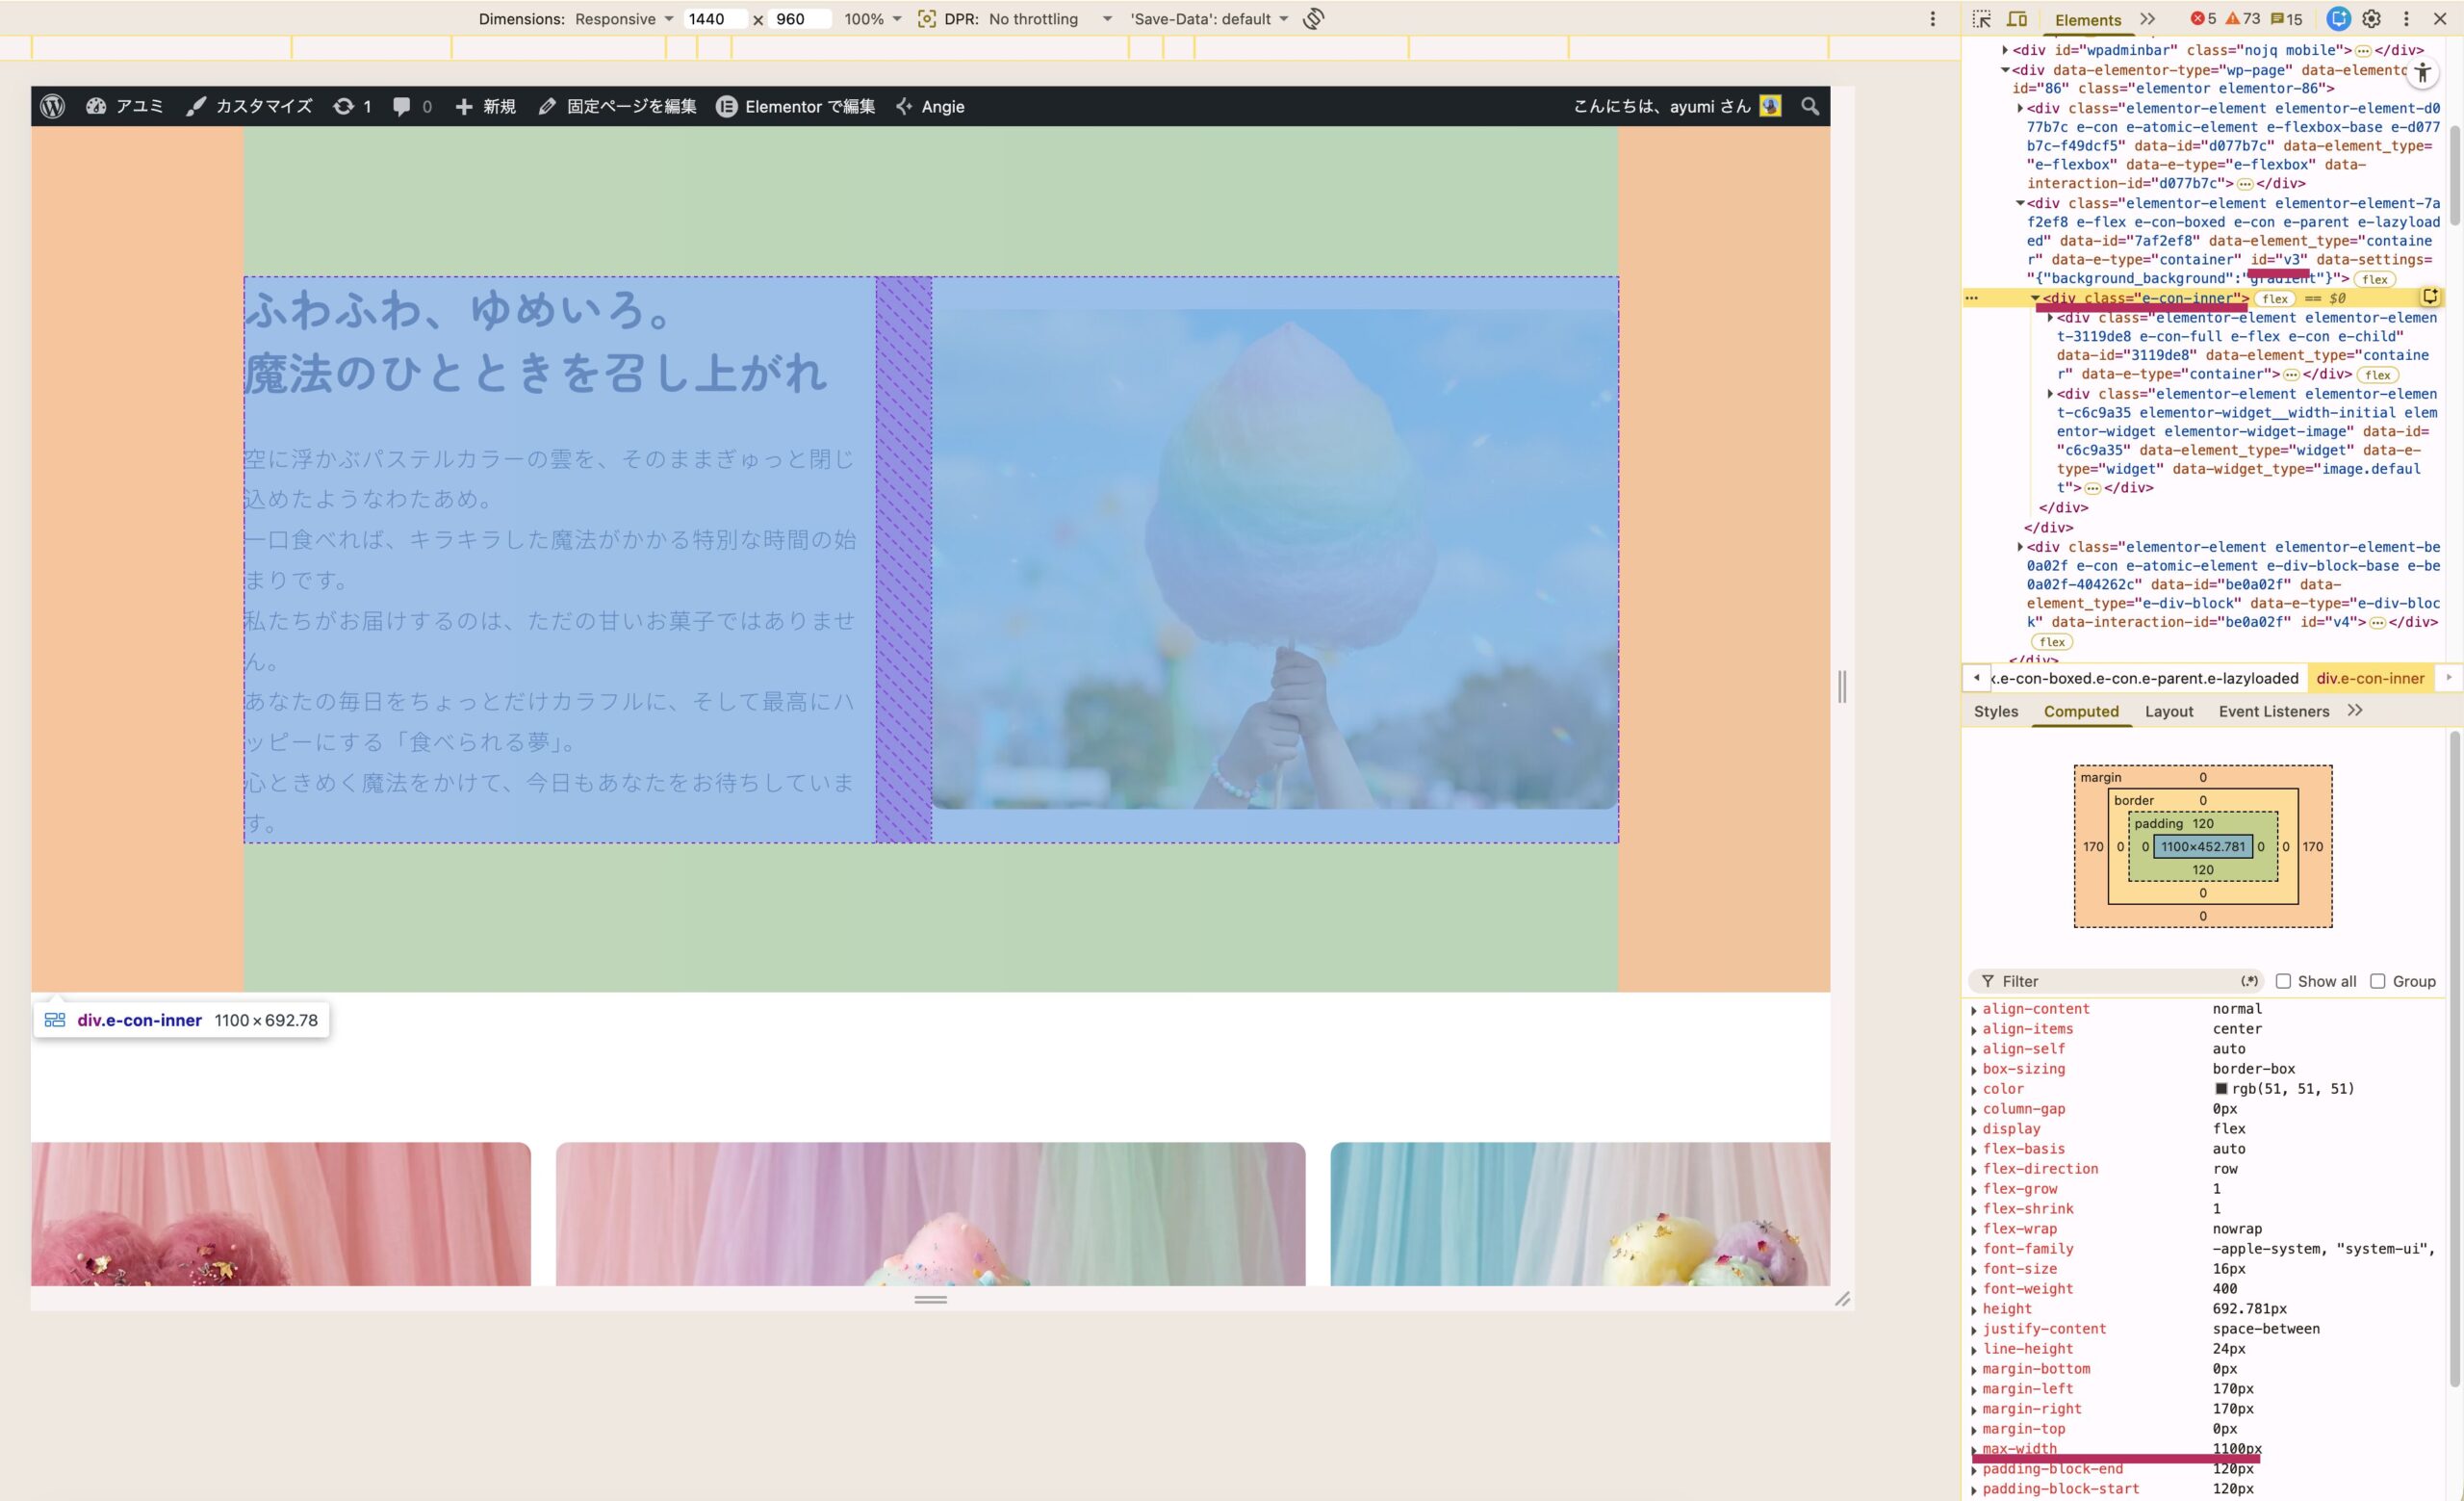Open the admin bar search magnifier
This screenshot has height=1501, width=2464.
[1810, 106]
